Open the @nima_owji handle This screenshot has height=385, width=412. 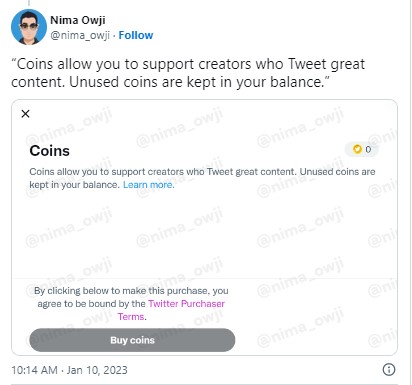(x=80, y=35)
